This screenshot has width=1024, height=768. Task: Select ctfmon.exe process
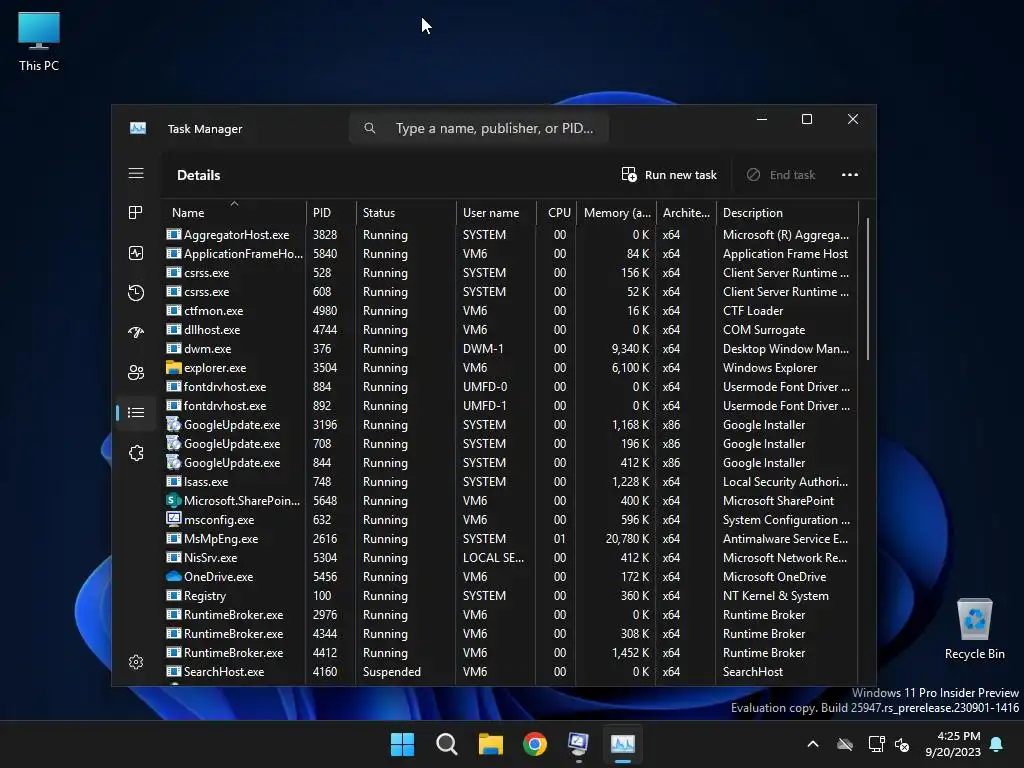point(509,310)
